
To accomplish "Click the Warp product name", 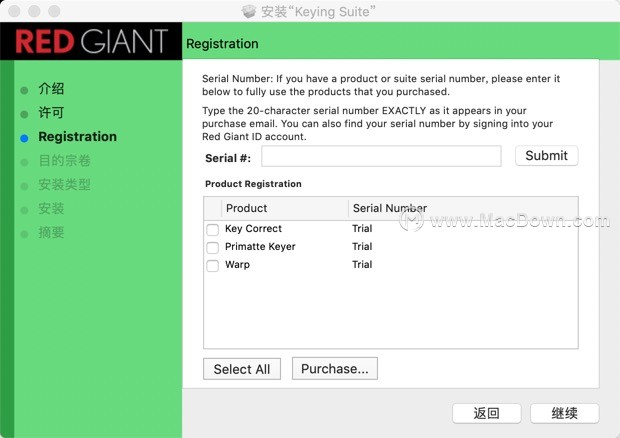I will click(237, 265).
